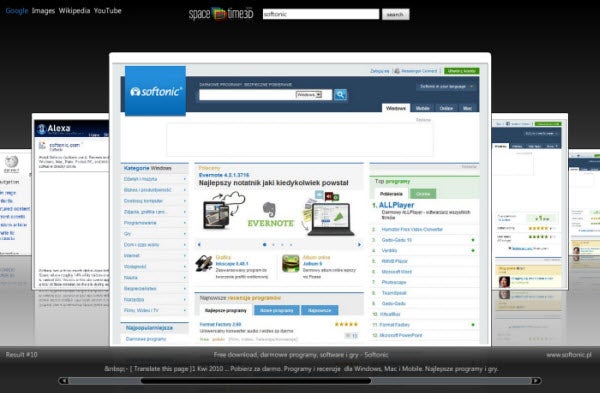This screenshot has height=393, width=600.
Task: Expand the Bezpieczeństwo category
Action: (x=155, y=288)
